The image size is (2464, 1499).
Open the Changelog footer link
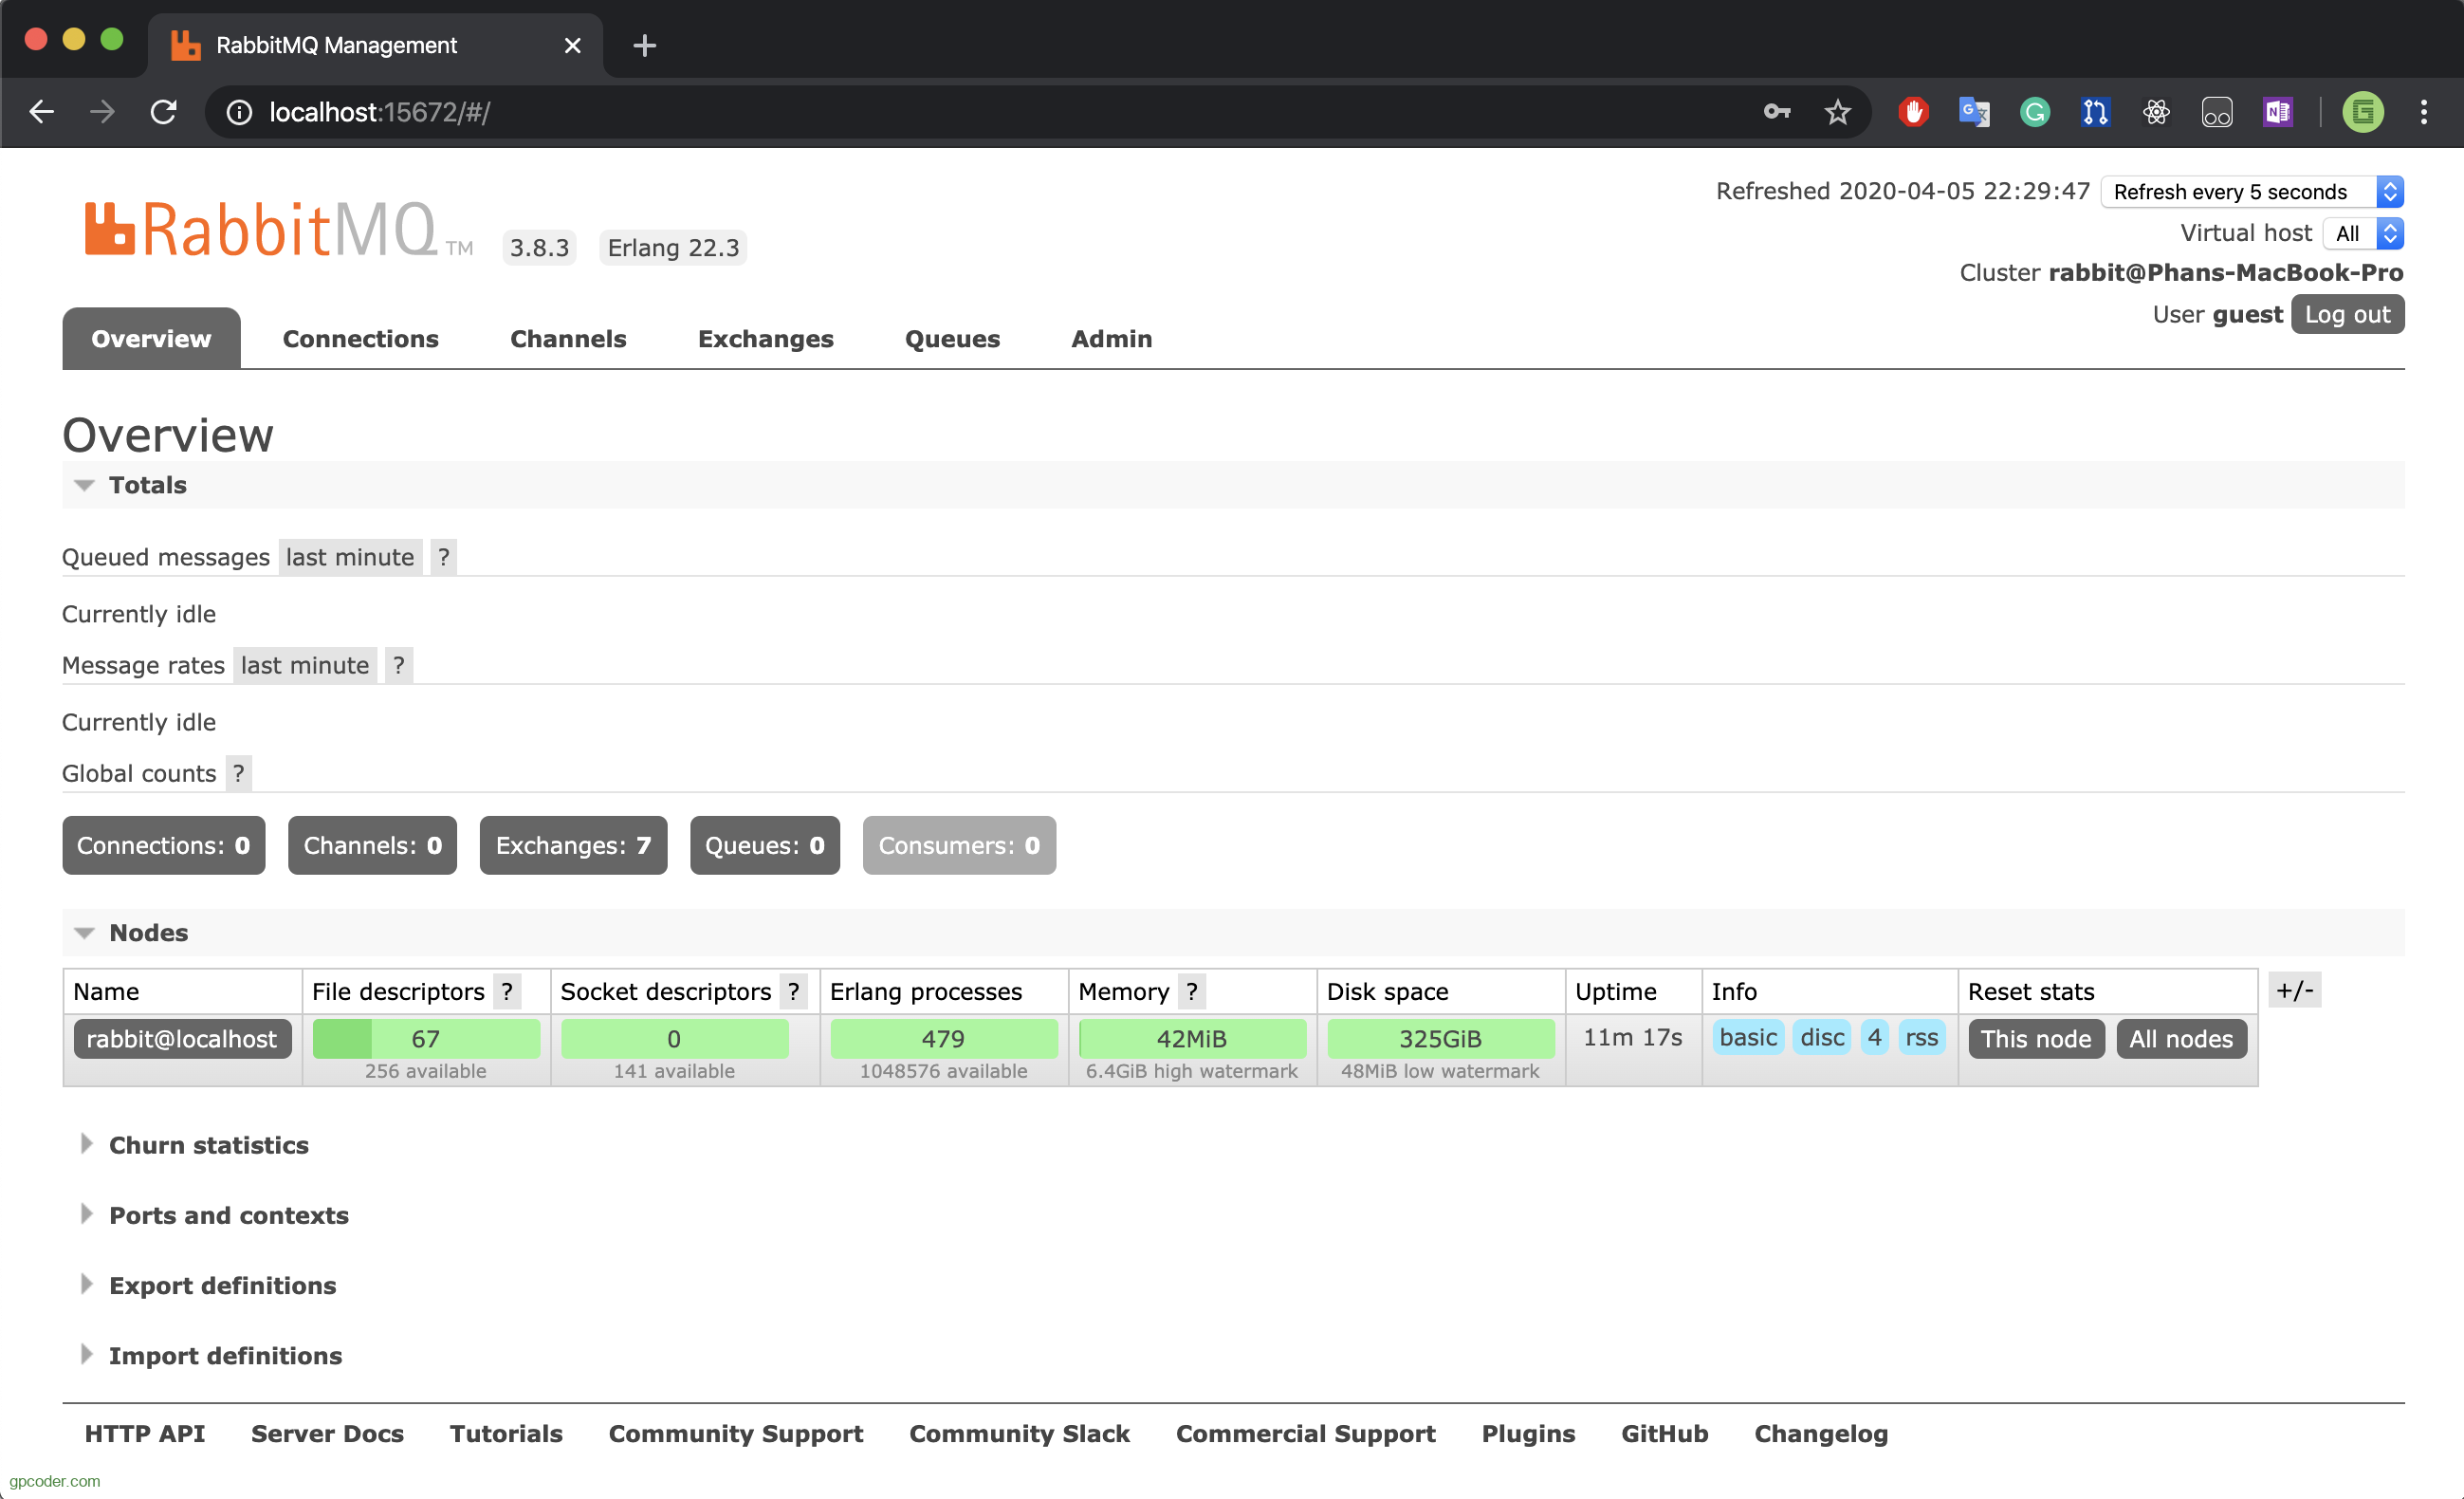point(1821,1433)
